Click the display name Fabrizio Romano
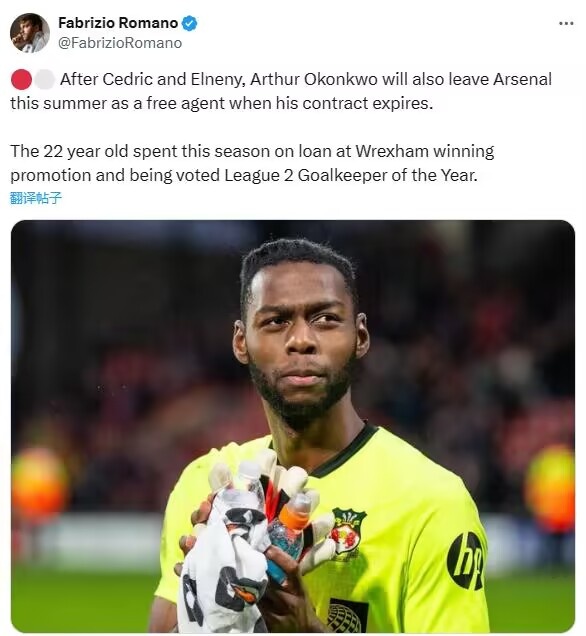This screenshot has height=636, width=586. (x=118, y=23)
